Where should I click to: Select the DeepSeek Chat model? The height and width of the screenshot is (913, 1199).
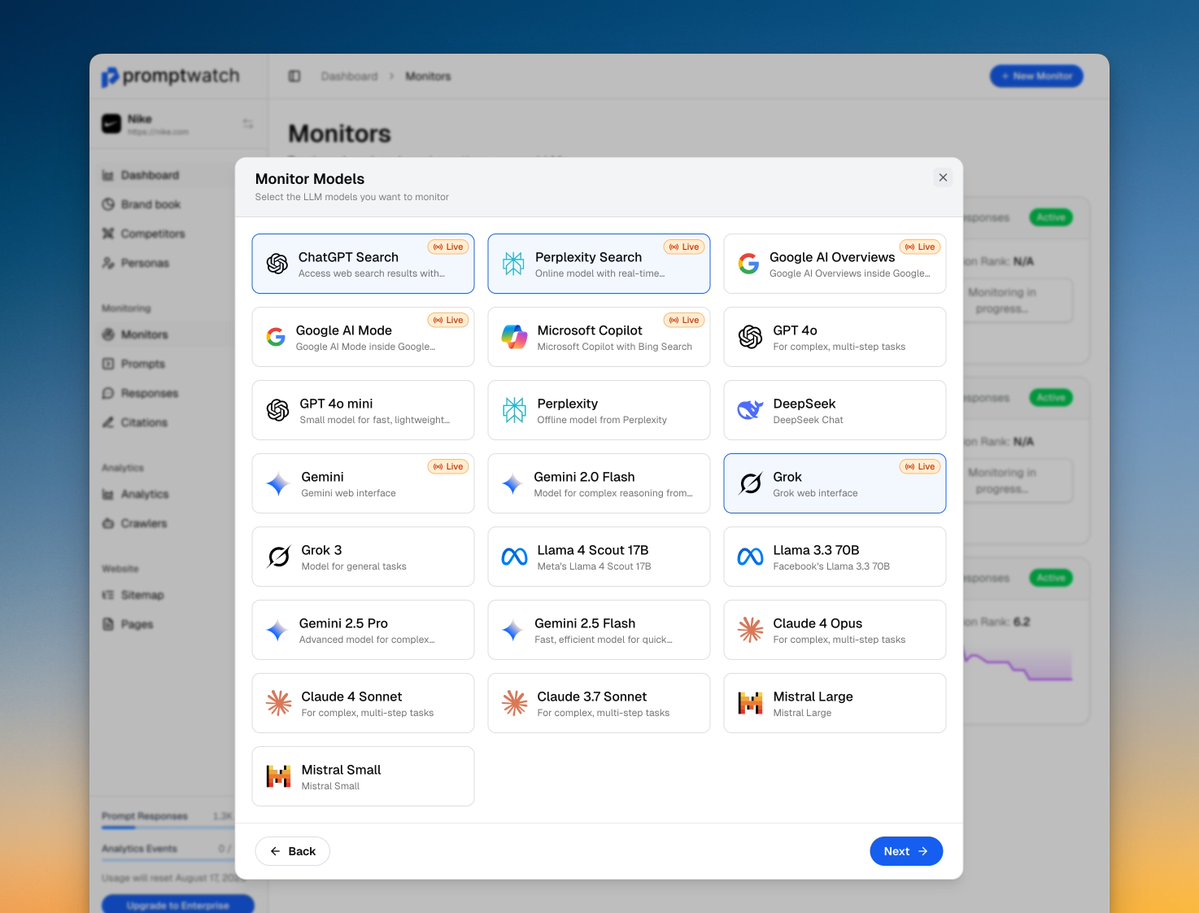(x=834, y=410)
